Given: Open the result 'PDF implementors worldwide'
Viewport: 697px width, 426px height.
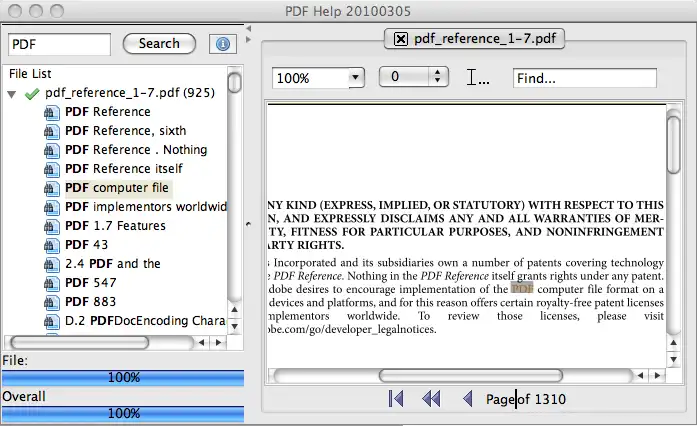Looking at the screenshot, I should pyautogui.click(x=146, y=207).
